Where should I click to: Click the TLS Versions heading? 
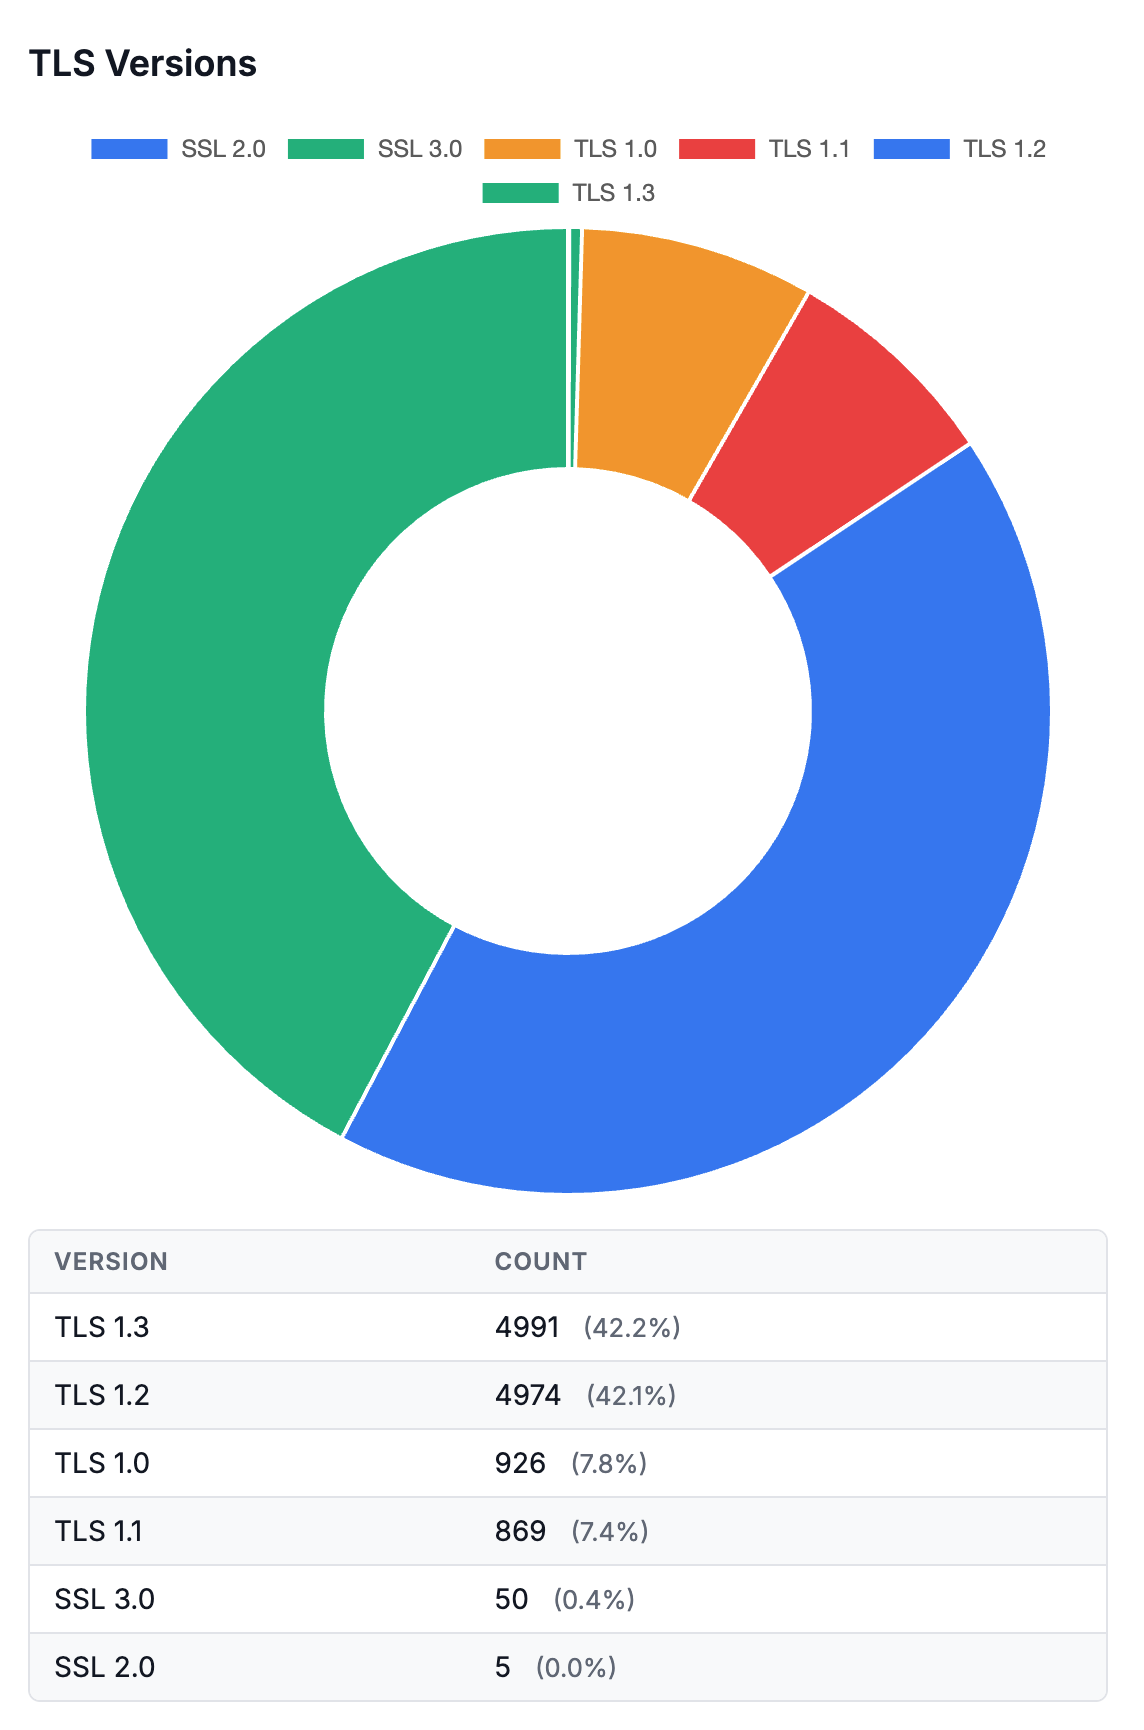(x=143, y=63)
